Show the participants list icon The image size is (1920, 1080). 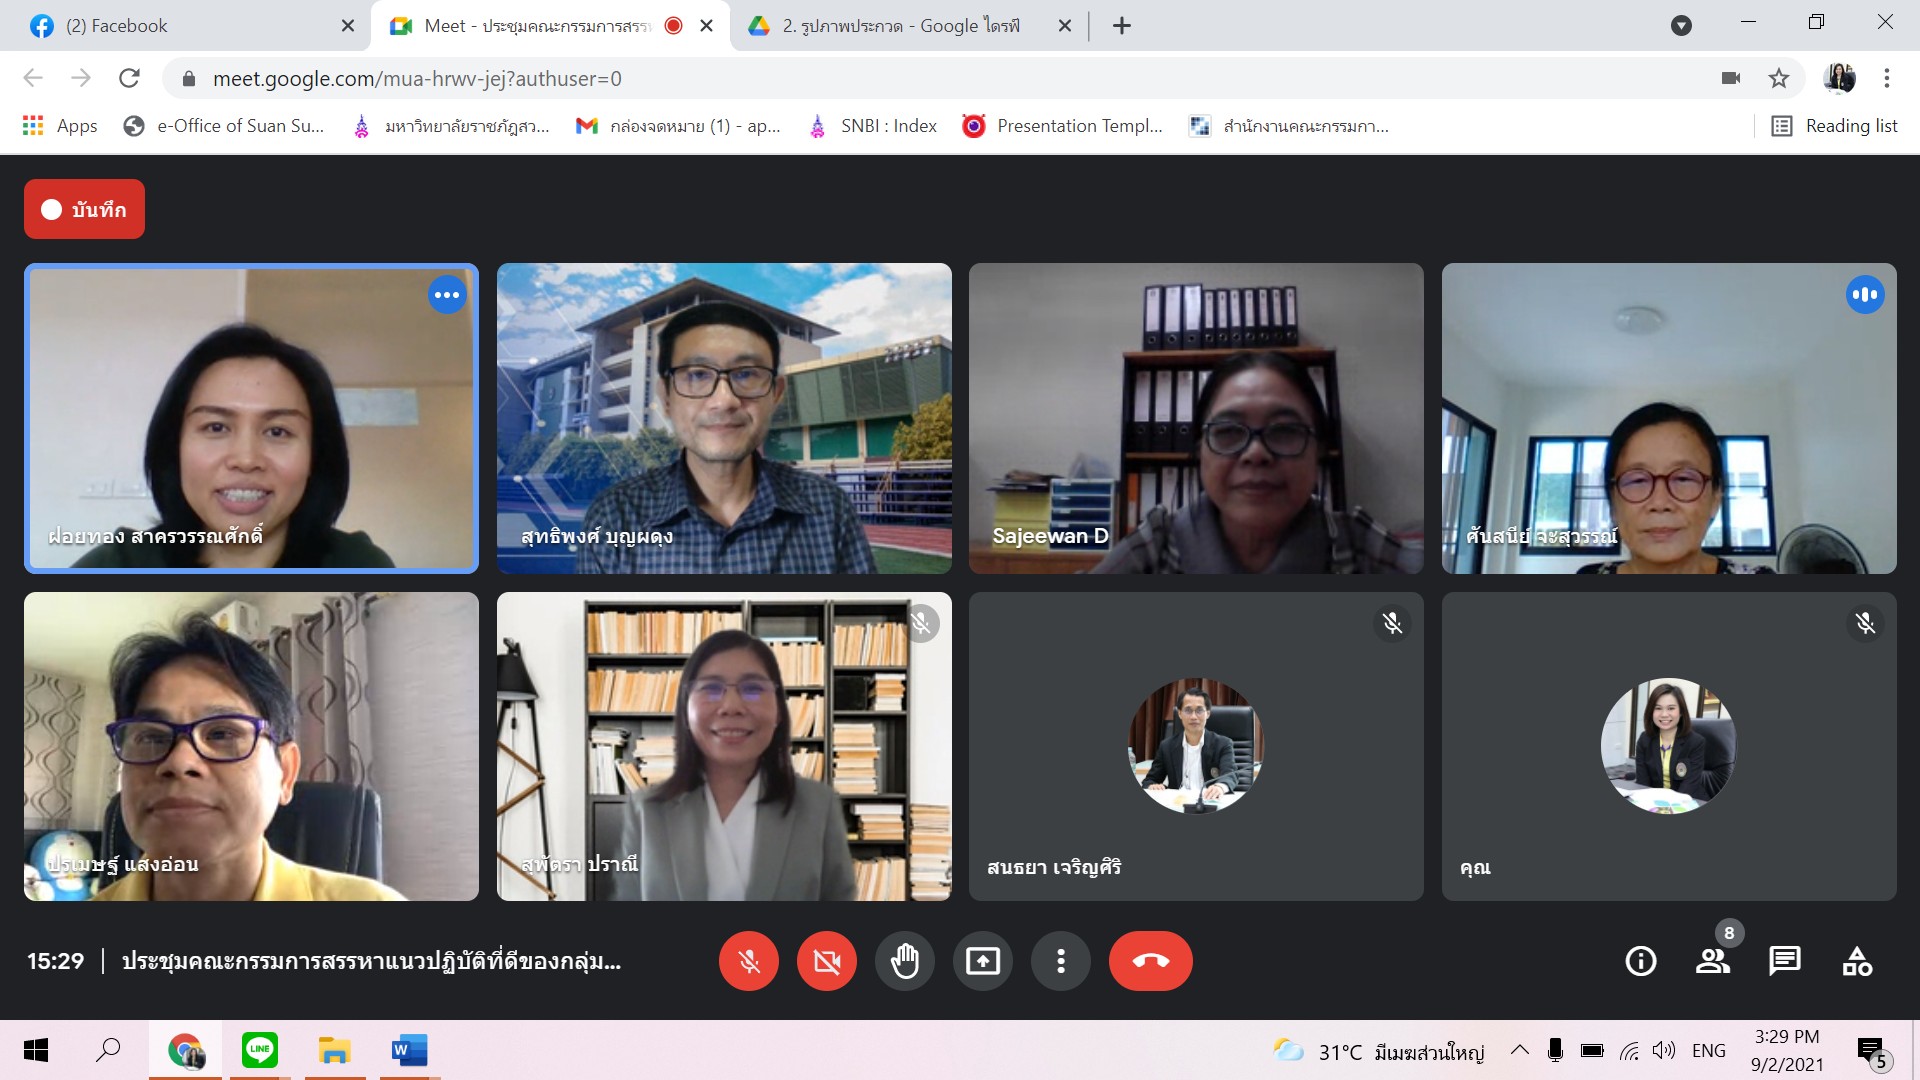click(1712, 961)
